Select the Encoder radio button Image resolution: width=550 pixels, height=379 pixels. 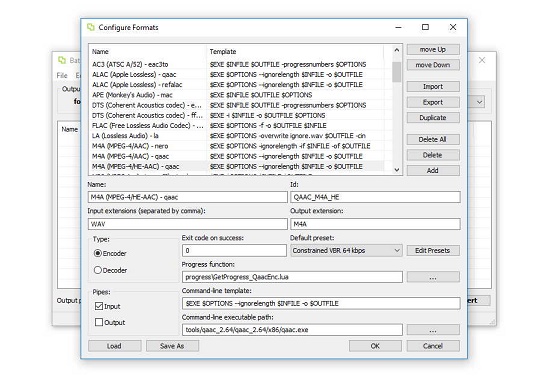[98, 253]
